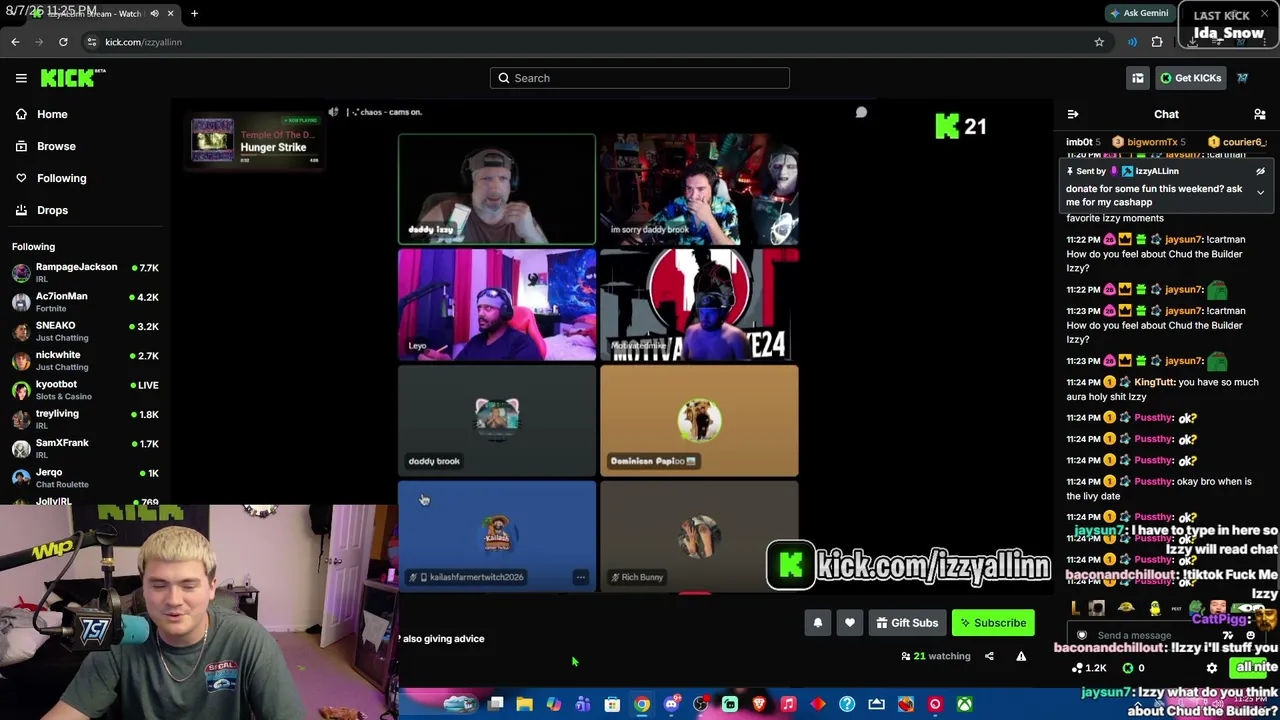Screen dimensions: 1280x720
Task: Open kyootbot followed channel
Action: coord(86,389)
